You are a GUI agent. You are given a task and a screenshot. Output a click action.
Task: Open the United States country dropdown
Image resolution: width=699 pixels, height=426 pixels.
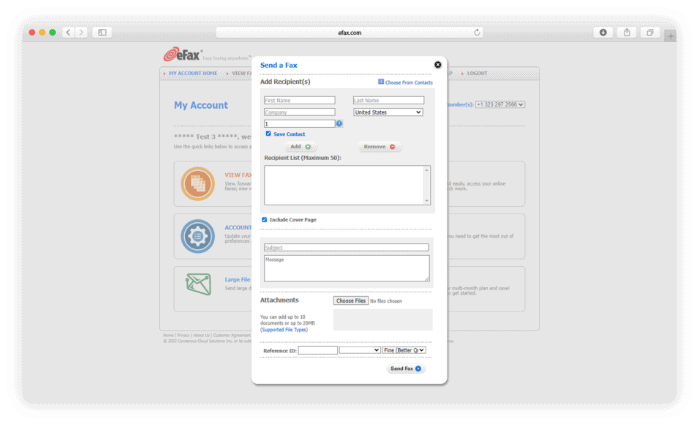pyautogui.click(x=388, y=112)
